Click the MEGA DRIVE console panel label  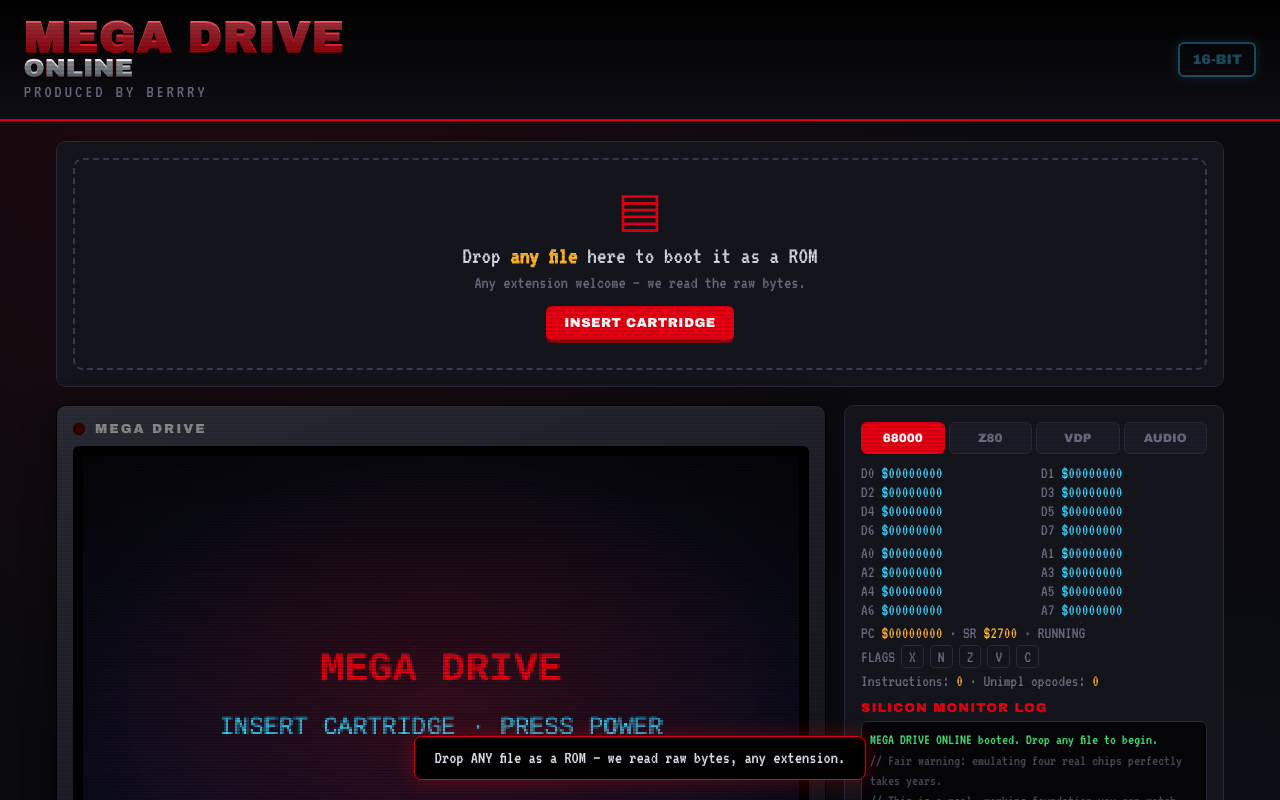151,429
